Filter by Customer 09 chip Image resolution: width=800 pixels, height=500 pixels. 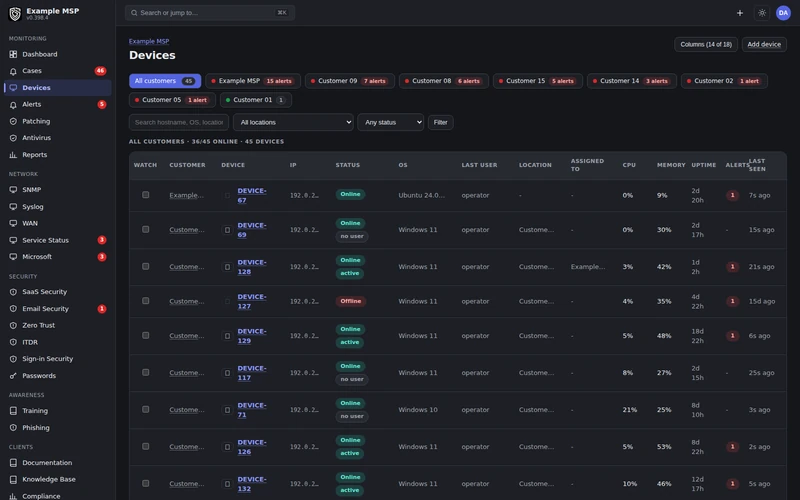tap(349, 81)
